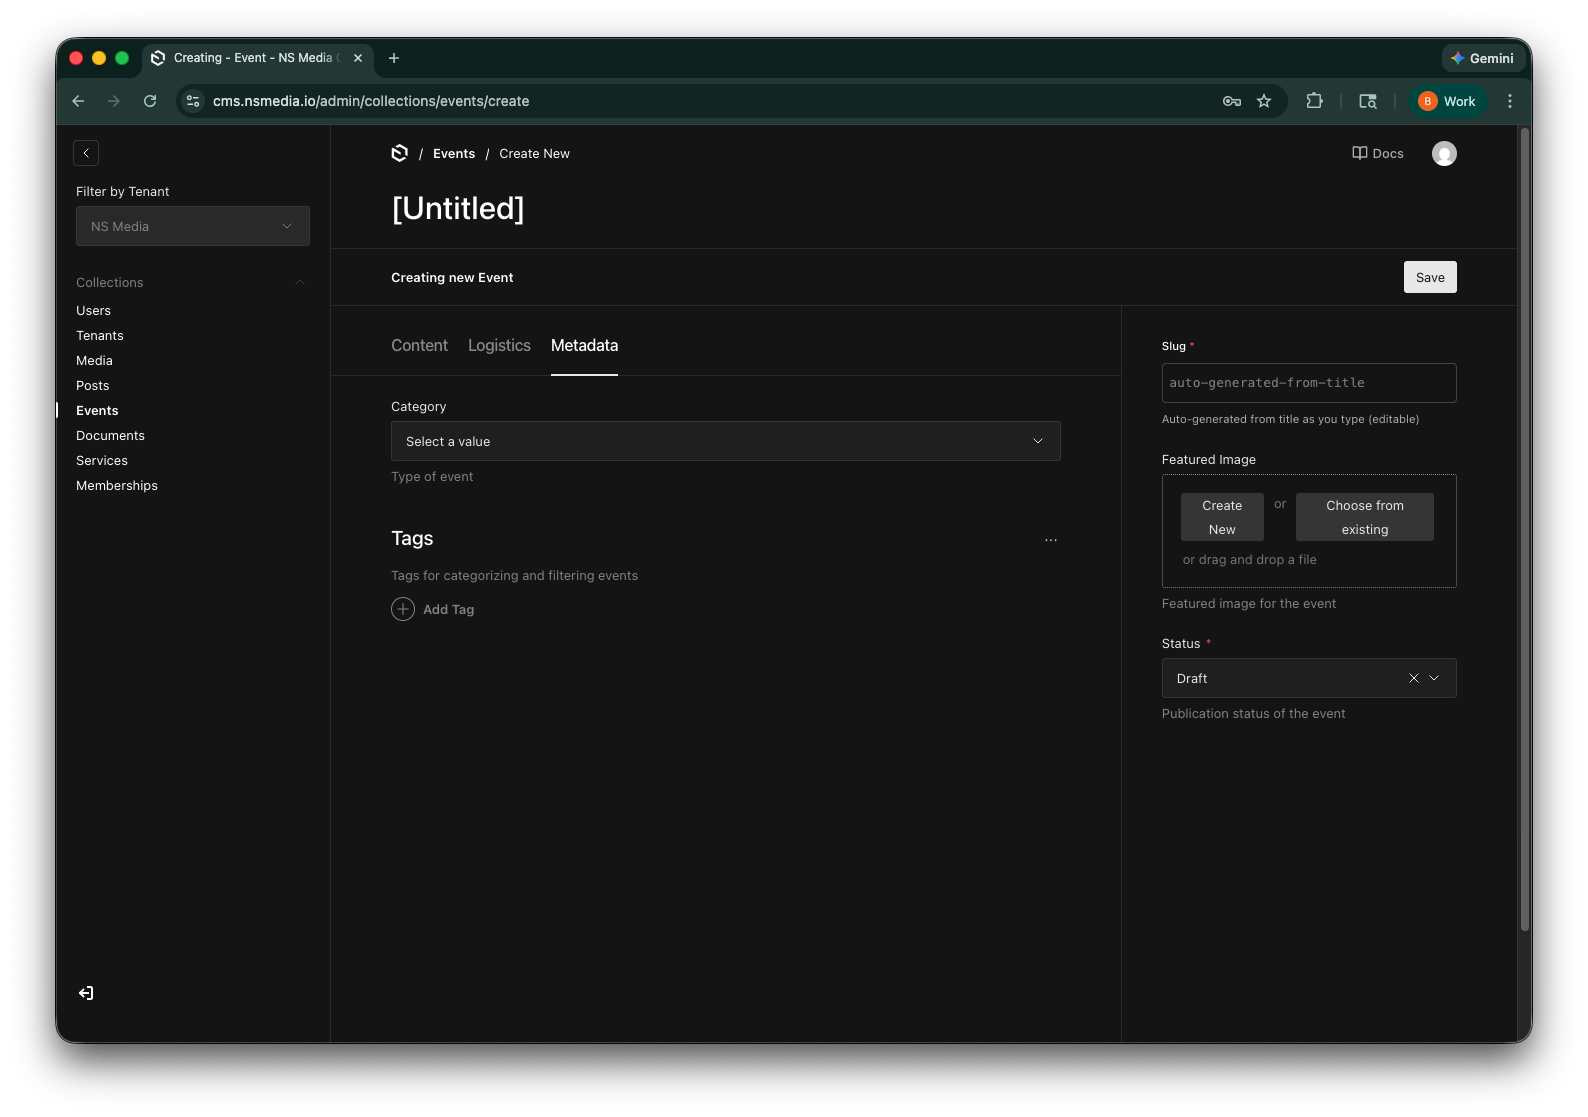Open the Work profile button

(x=1447, y=101)
